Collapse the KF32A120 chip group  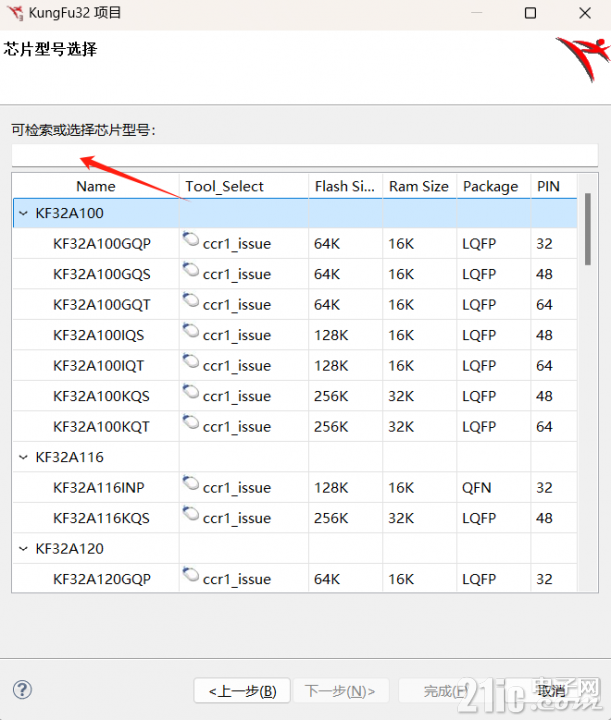[23, 548]
